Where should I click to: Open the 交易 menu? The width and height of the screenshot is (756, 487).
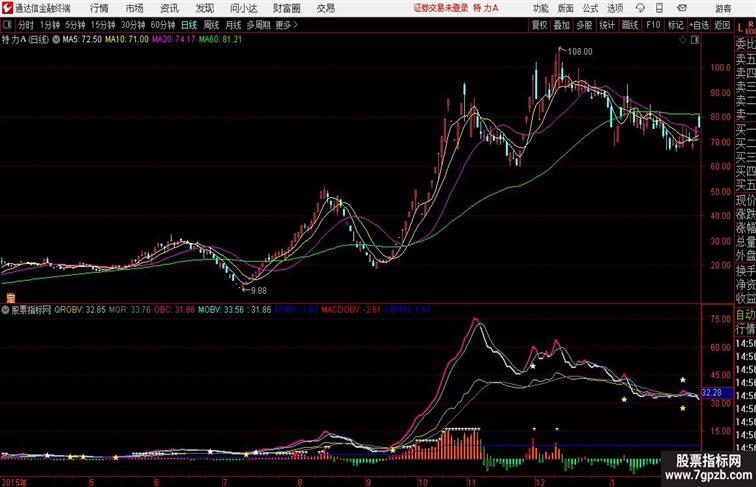pyautogui.click(x=326, y=8)
